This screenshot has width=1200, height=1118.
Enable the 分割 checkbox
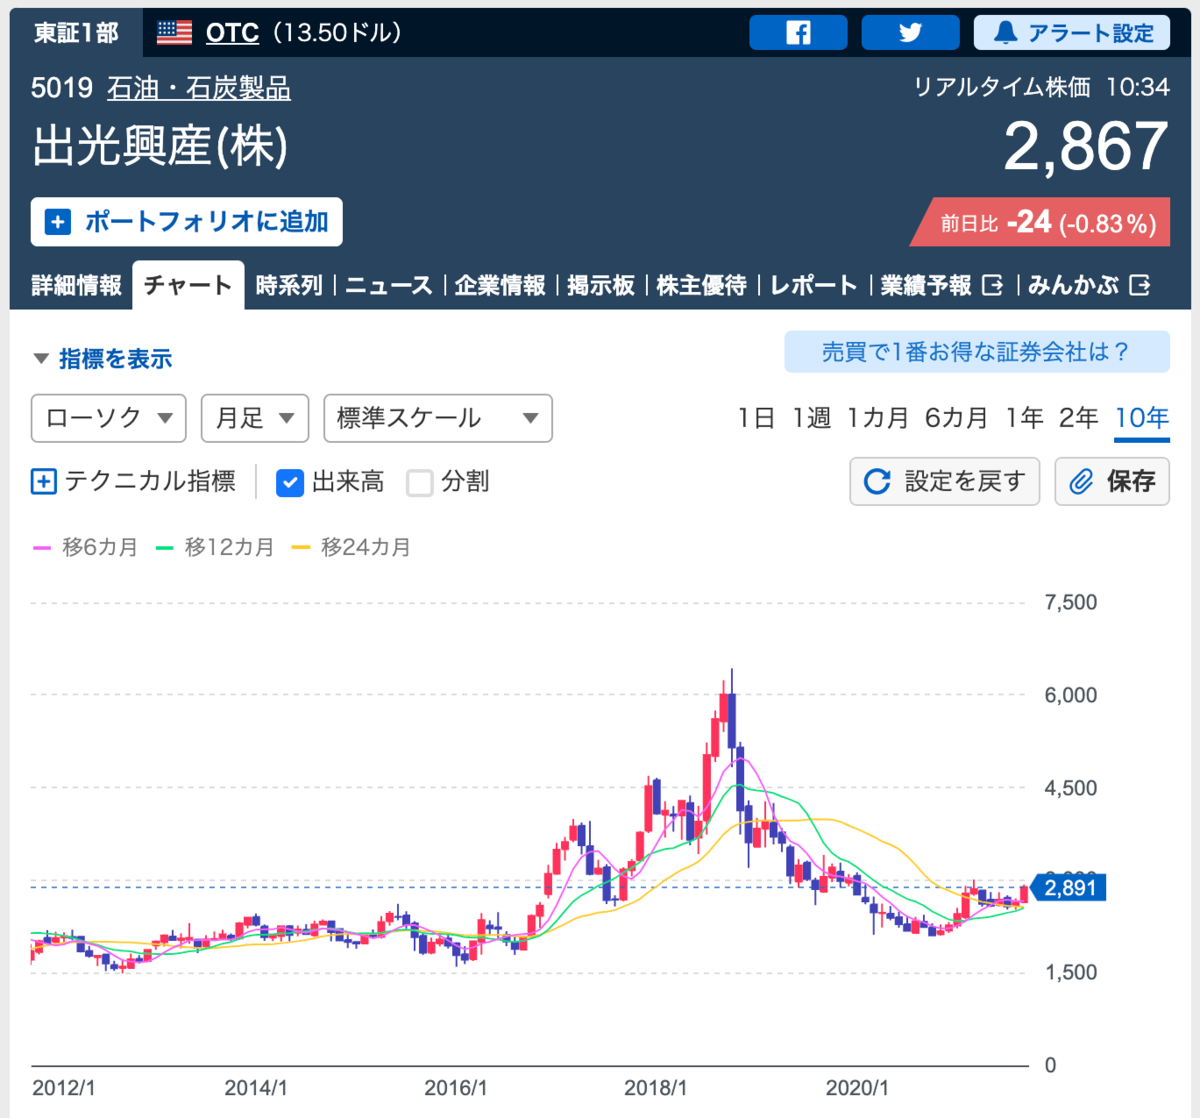420,483
